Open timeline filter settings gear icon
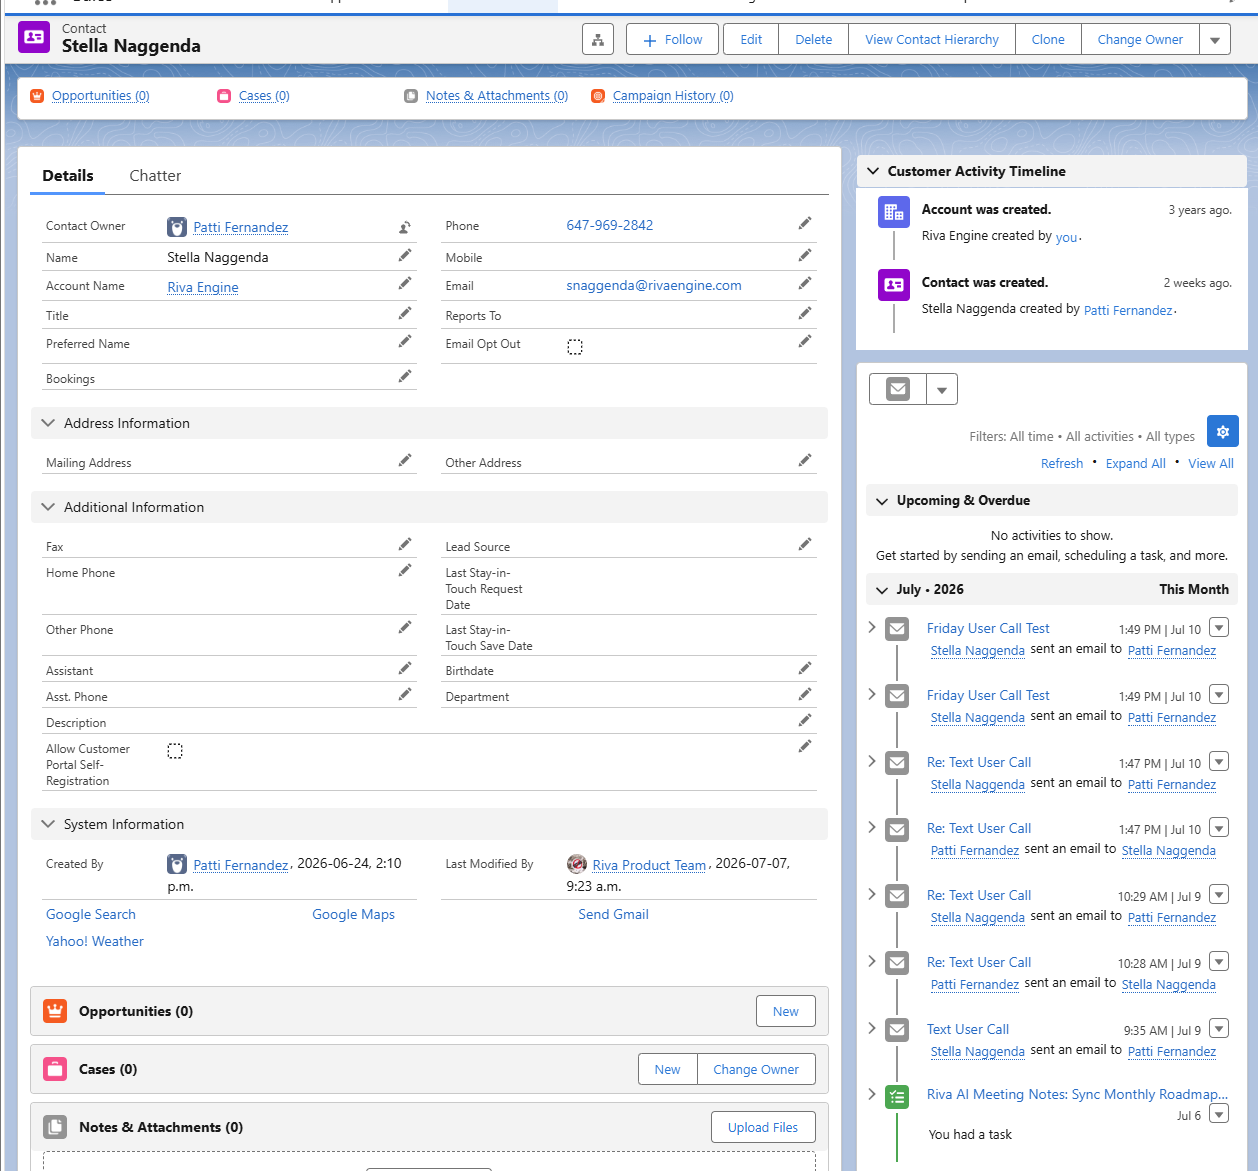This screenshot has height=1171, width=1258. click(1223, 432)
